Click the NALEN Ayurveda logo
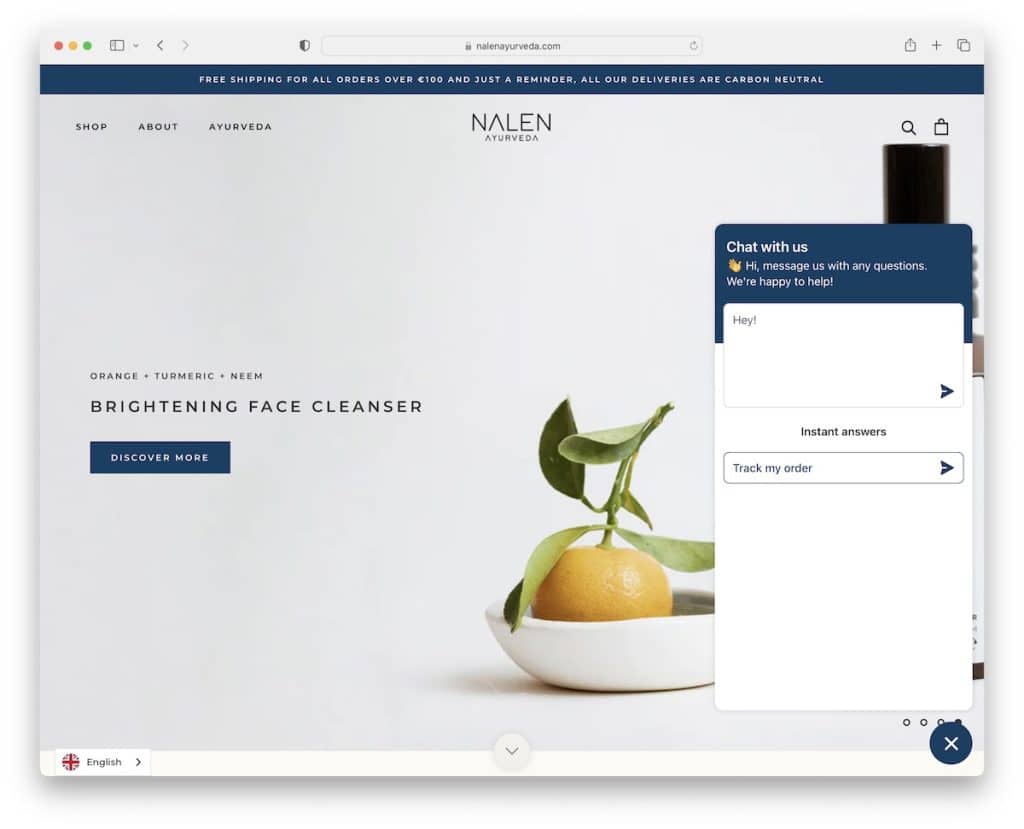Image resolution: width=1024 pixels, height=829 pixels. 511,127
